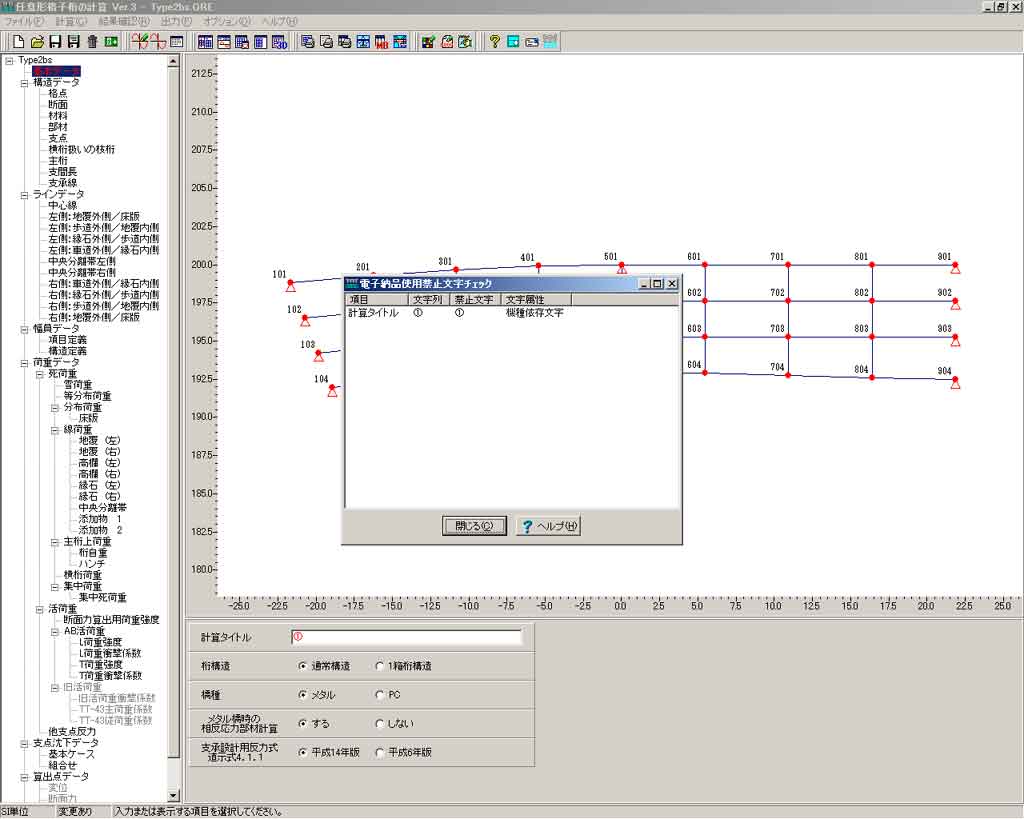Choose 平成14年版 reaction formula option
The image size is (1024, 819).
coord(302,752)
